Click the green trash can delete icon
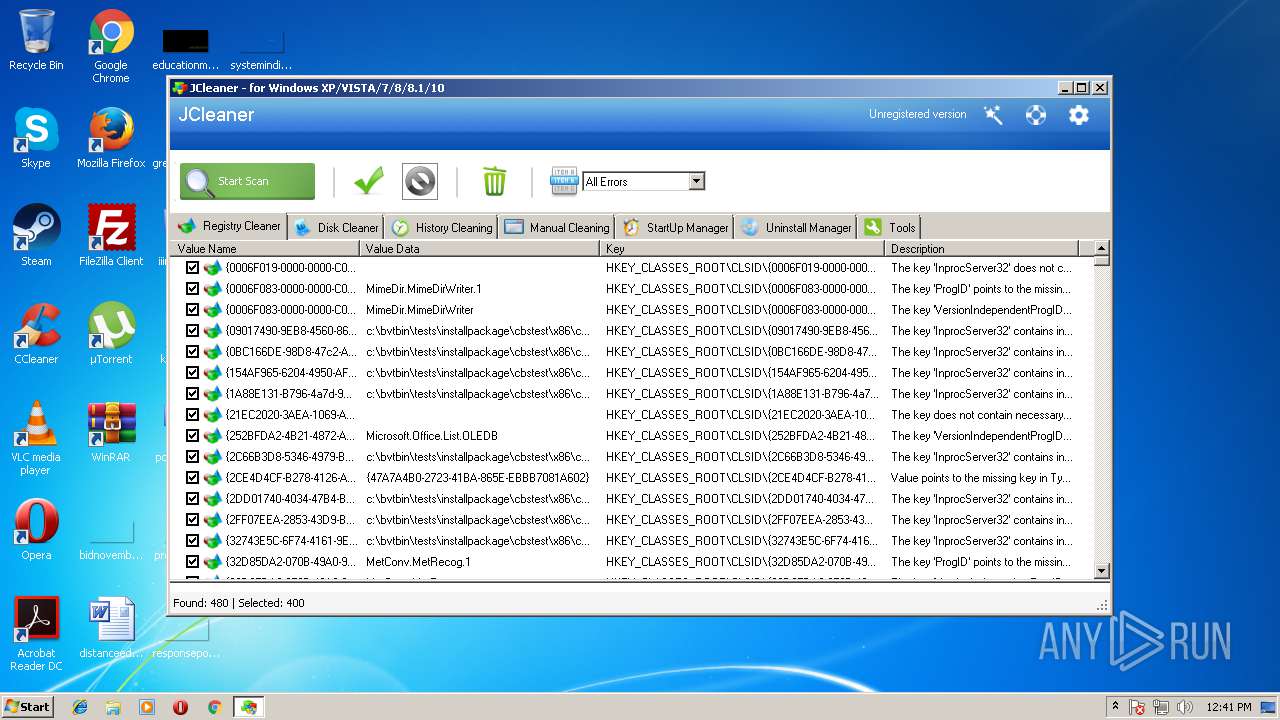Viewport: 1280px width, 720px height. coord(494,181)
